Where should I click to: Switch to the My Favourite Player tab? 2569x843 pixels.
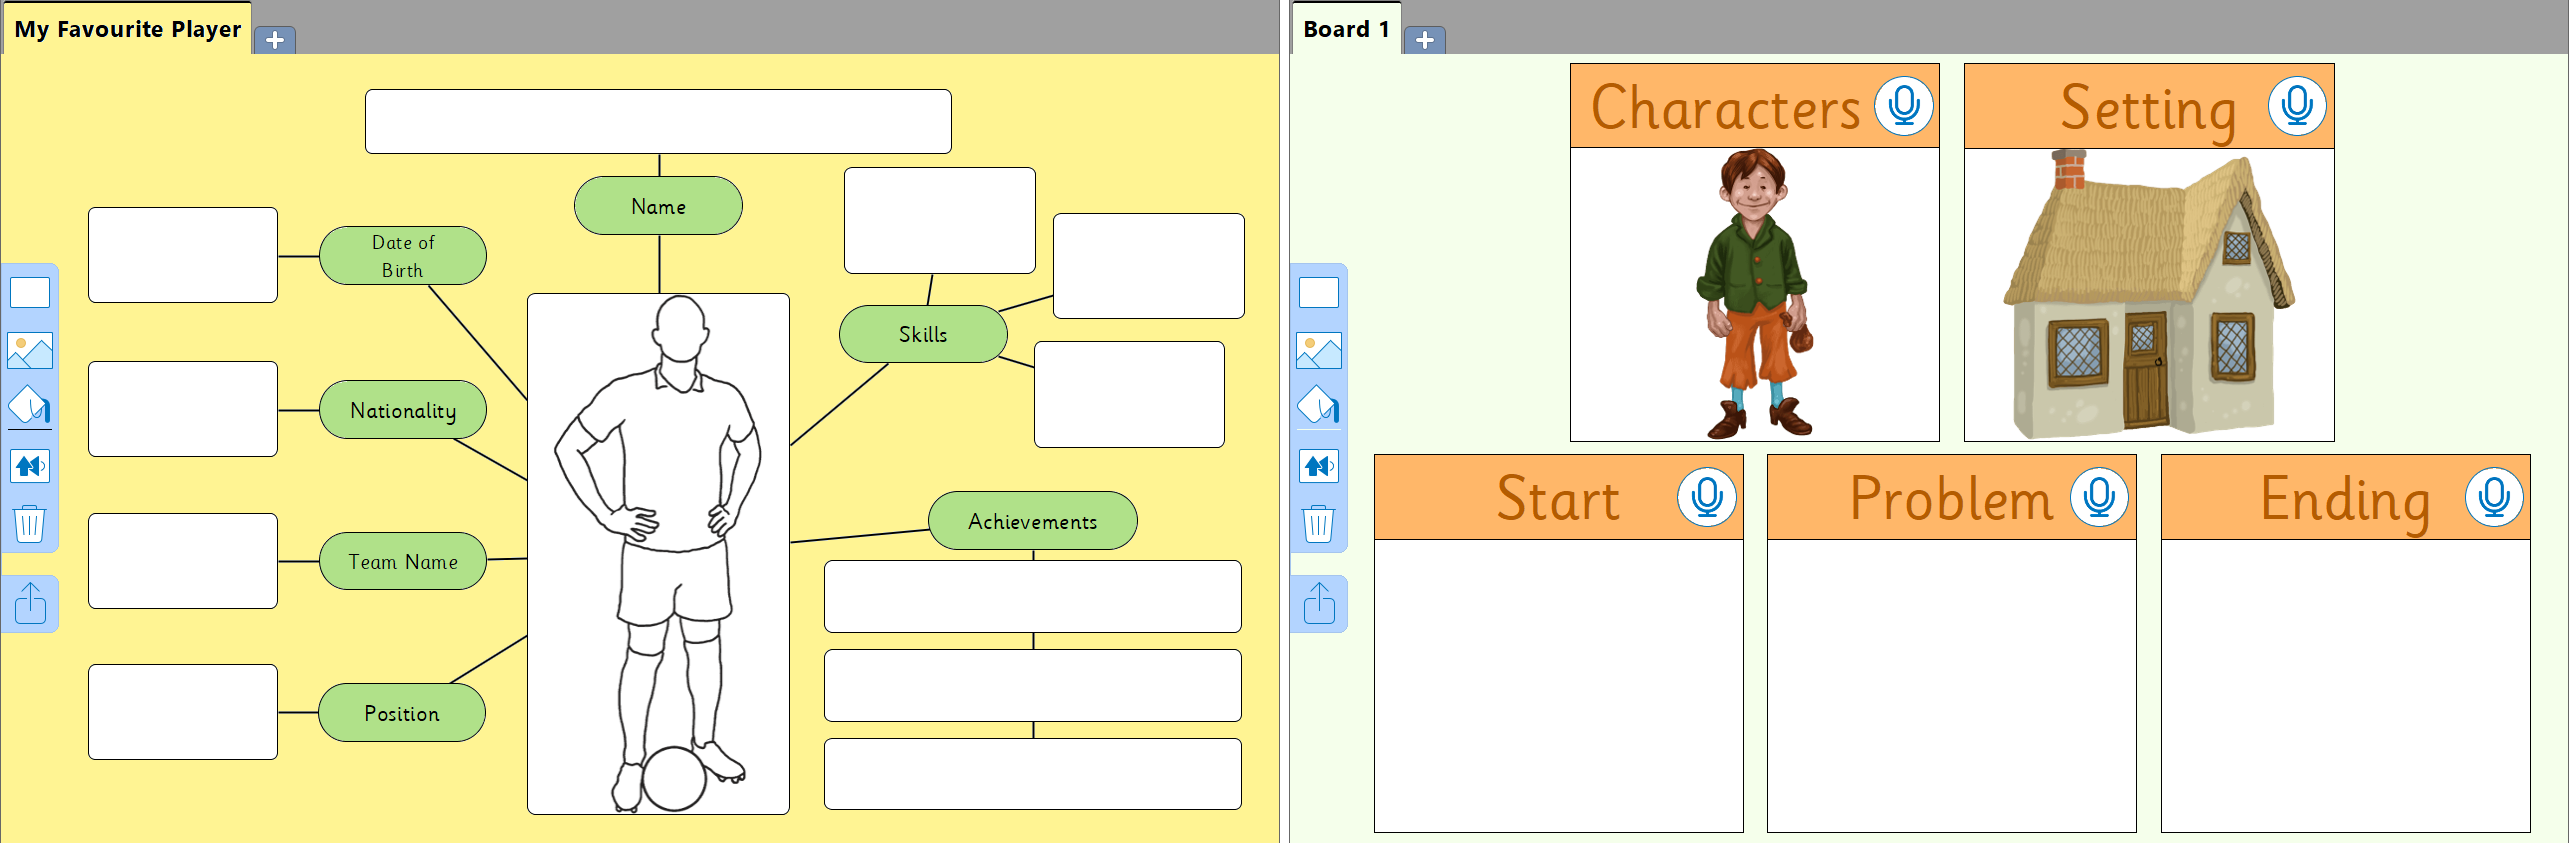[x=127, y=29]
